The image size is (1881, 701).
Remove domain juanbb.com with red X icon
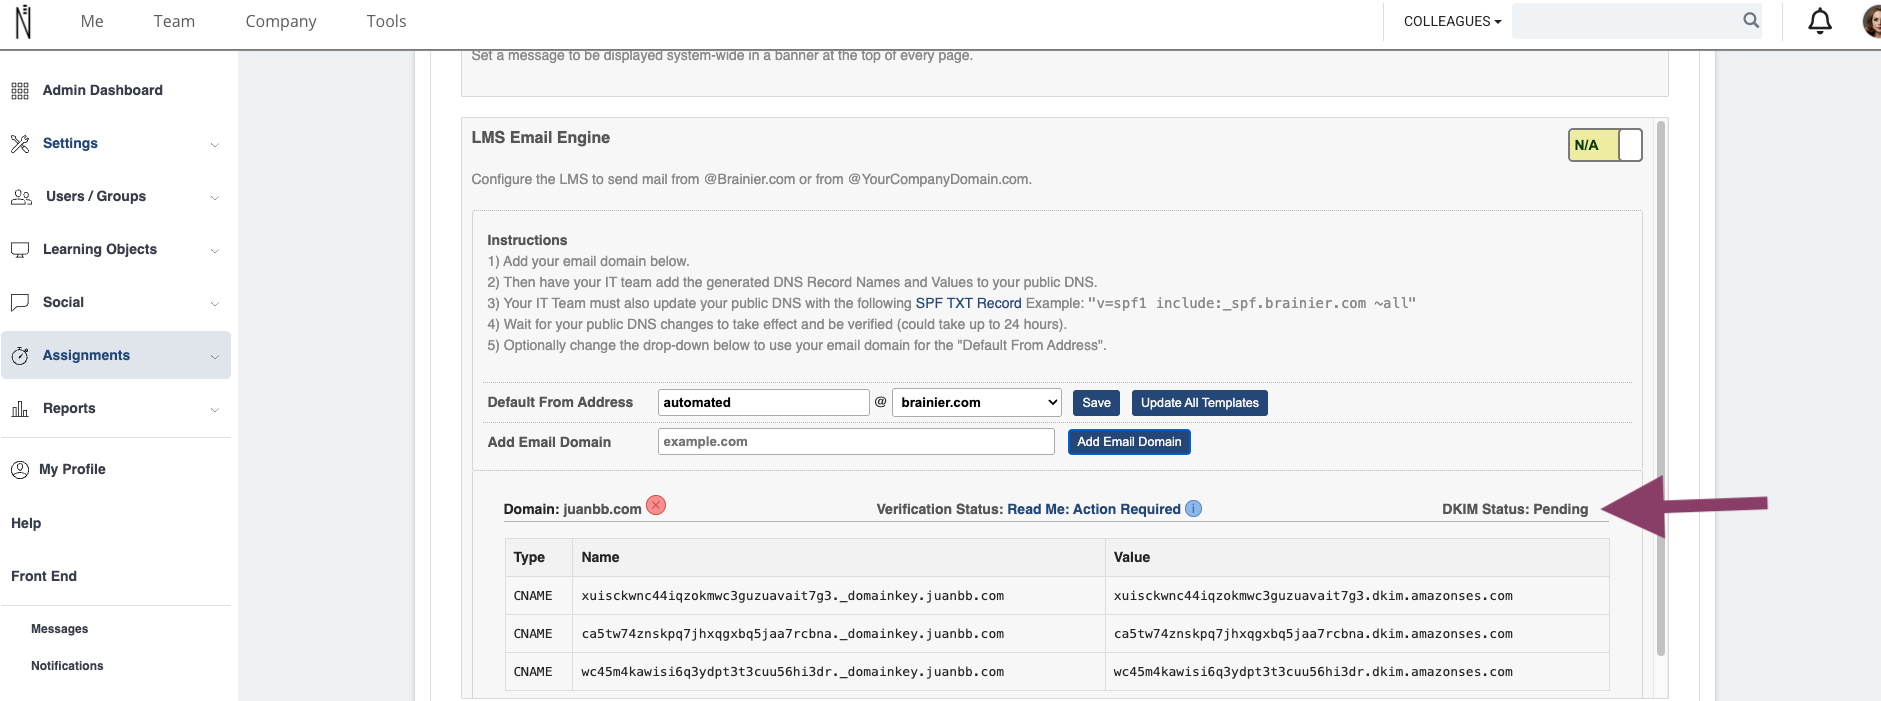[x=656, y=505]
